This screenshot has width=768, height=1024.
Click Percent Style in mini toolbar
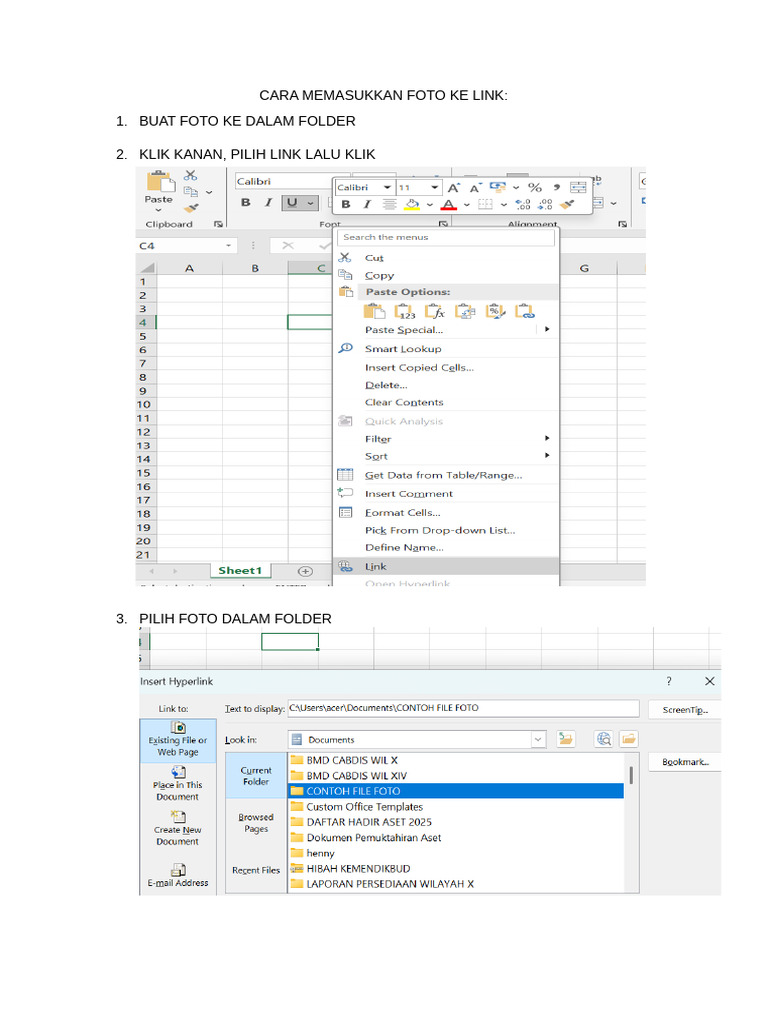[535, 187]
